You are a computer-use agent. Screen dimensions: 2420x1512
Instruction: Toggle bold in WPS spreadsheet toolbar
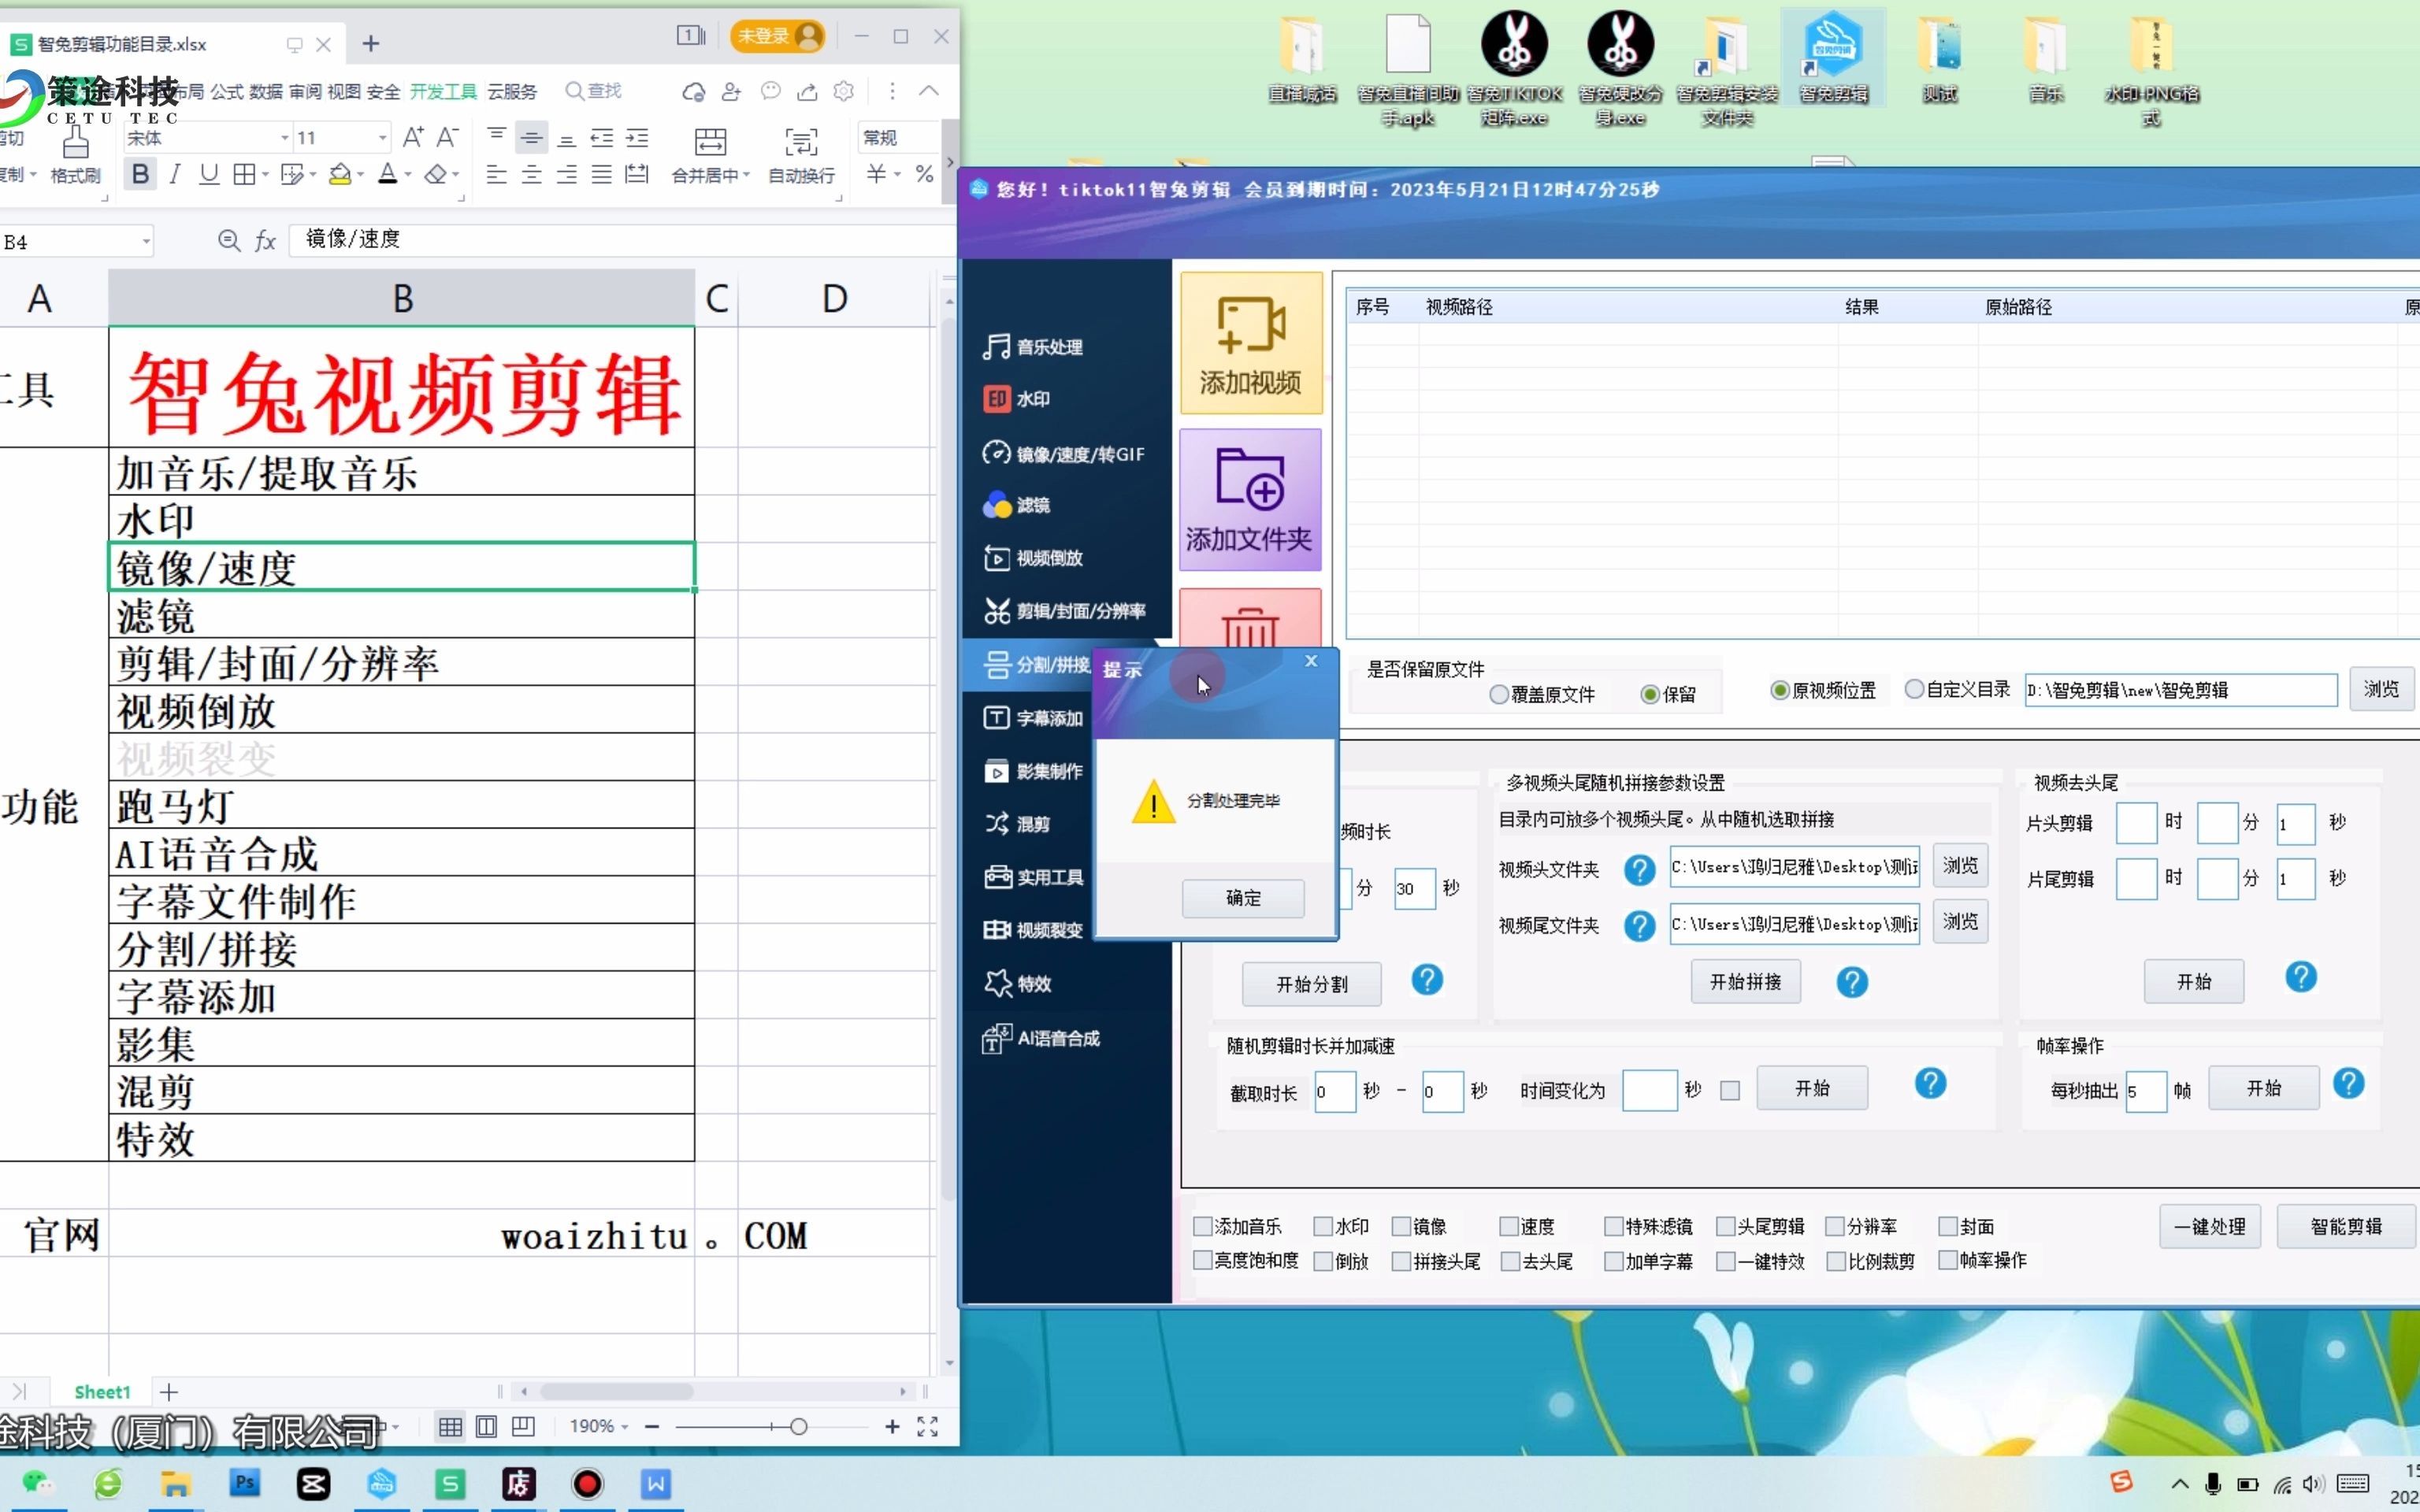140,174
